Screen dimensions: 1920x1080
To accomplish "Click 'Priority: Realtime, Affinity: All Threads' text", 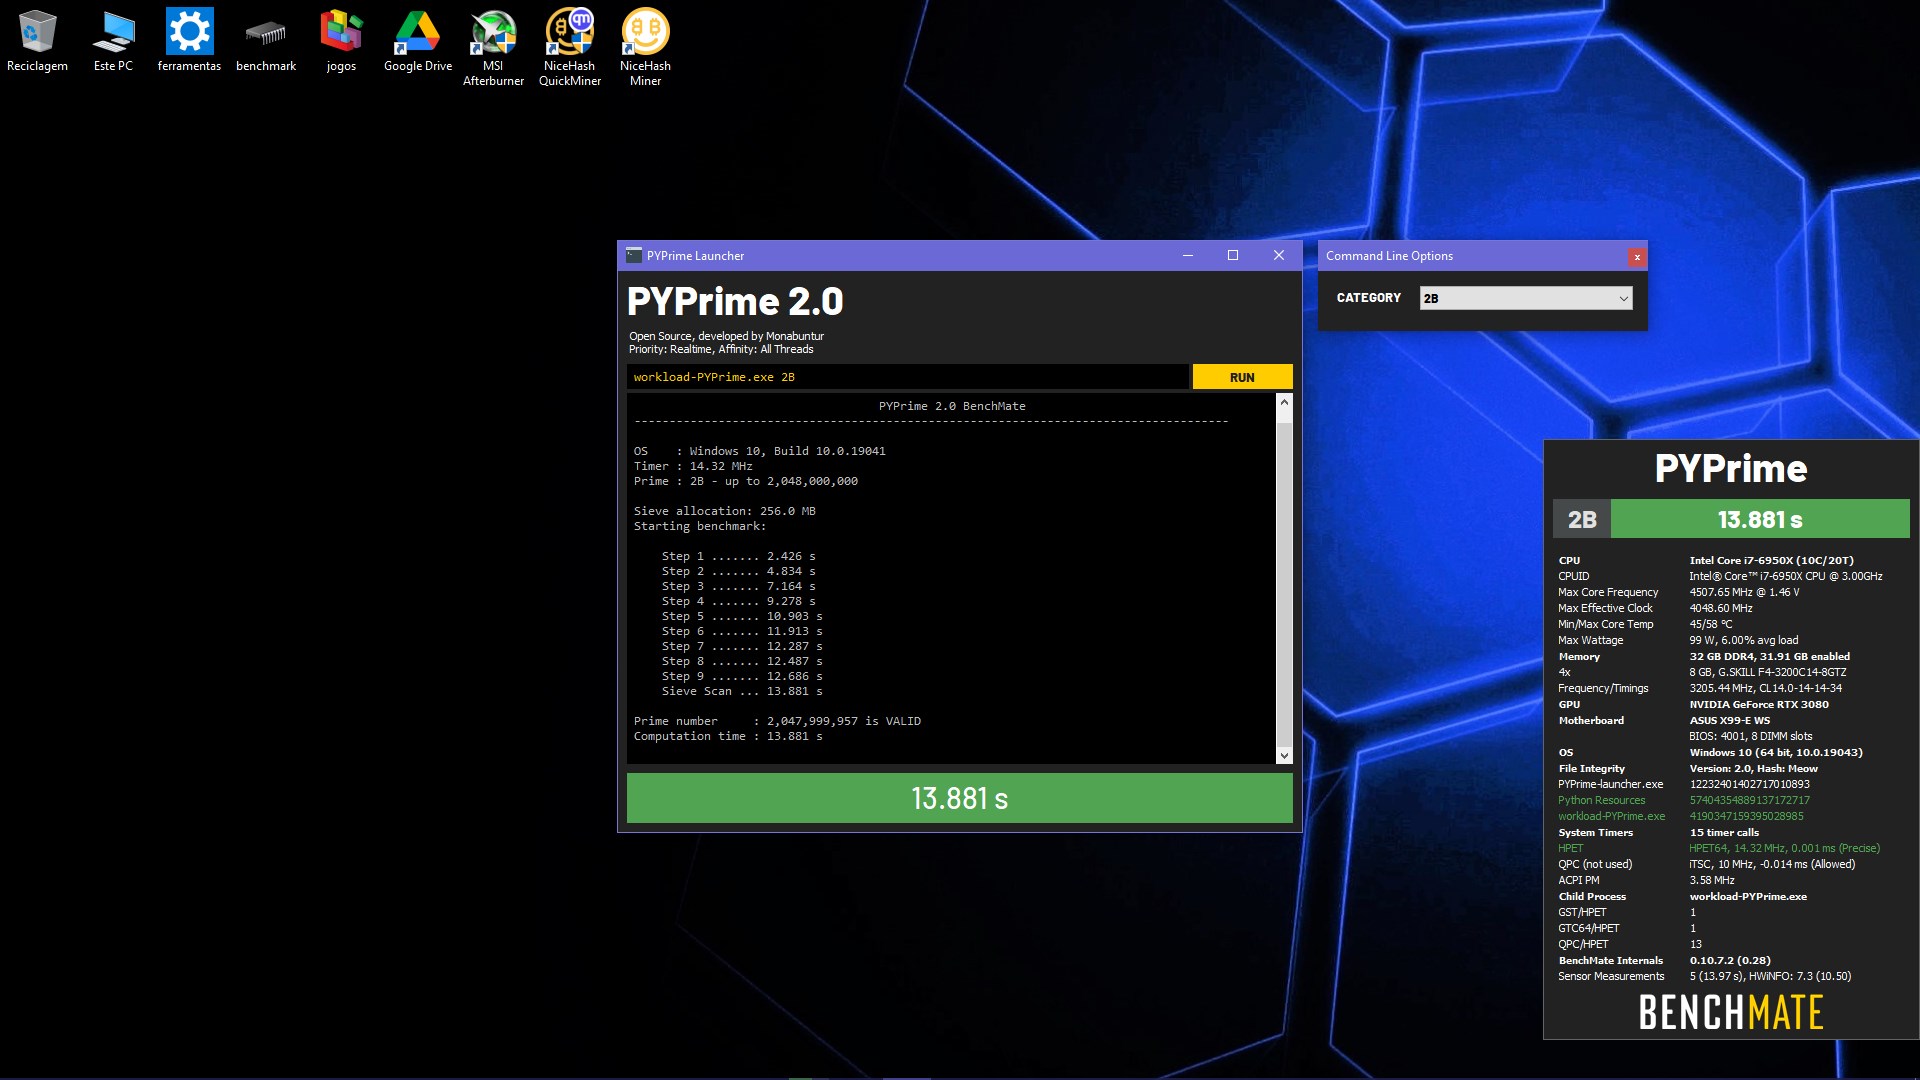I will (721, 349).
